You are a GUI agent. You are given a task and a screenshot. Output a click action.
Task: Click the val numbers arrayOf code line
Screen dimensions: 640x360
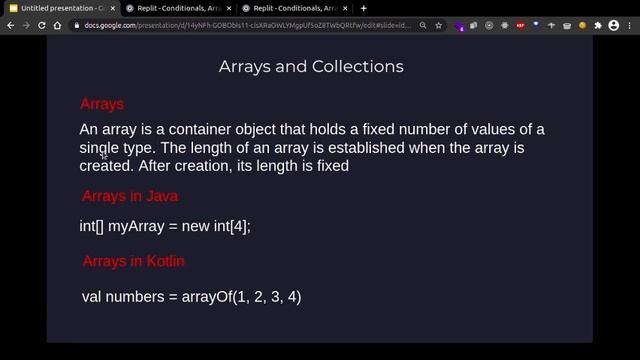191,297
